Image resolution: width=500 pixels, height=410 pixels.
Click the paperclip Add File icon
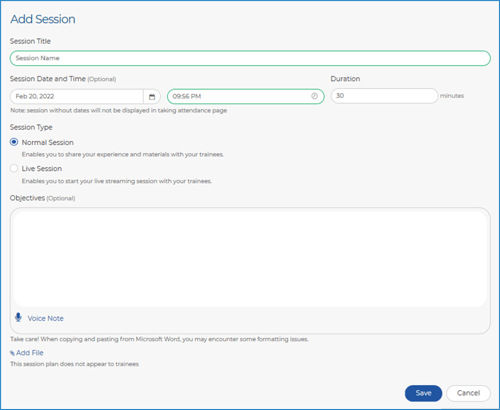coord(12,353)
